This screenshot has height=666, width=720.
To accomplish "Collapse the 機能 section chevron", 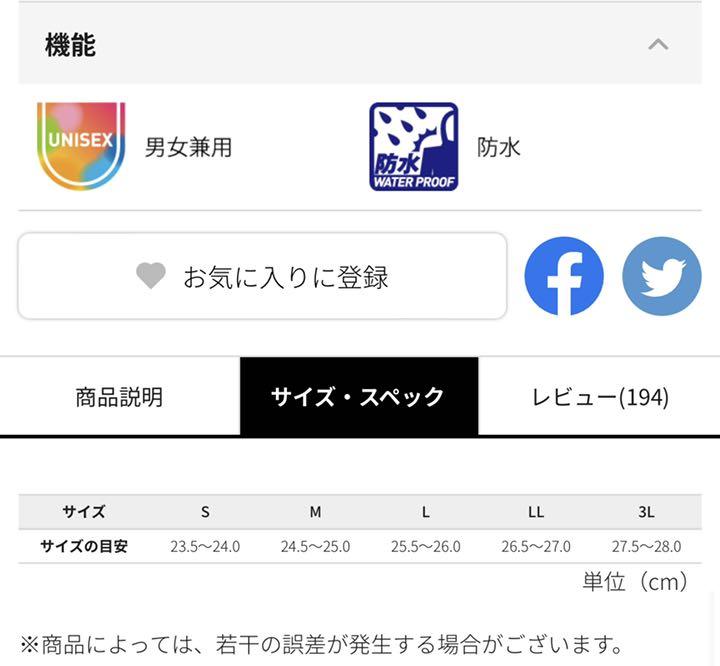I will point(658,45).
